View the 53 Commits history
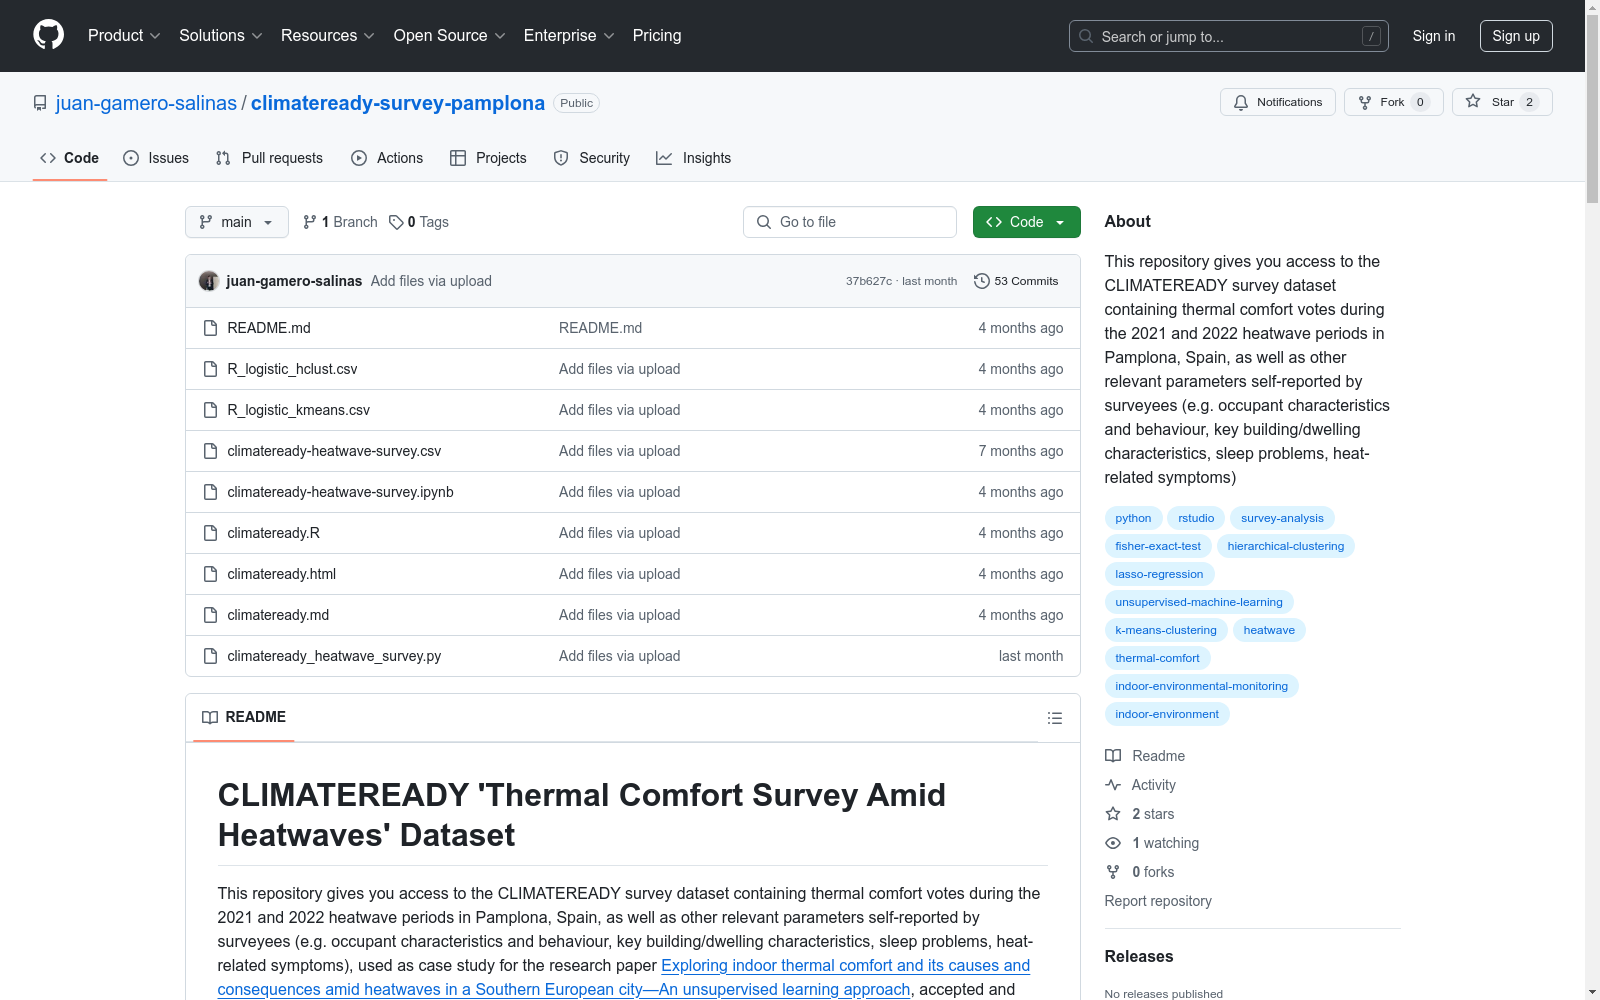The image size is (1600, 1000). click(x=1016, y=281)
